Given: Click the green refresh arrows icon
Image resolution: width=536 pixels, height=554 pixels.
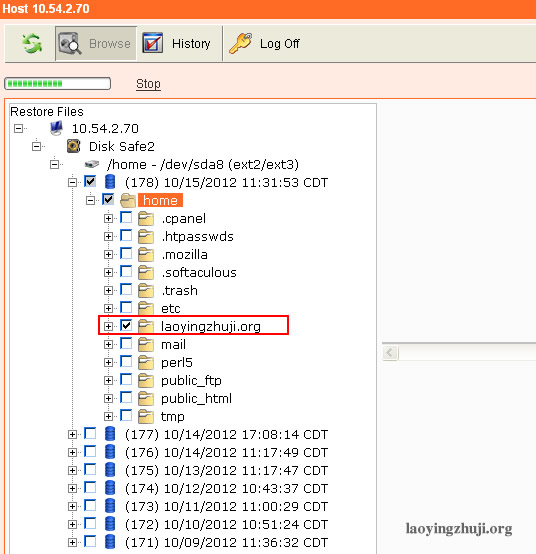Looking at the screenshot, I should 32,44.
